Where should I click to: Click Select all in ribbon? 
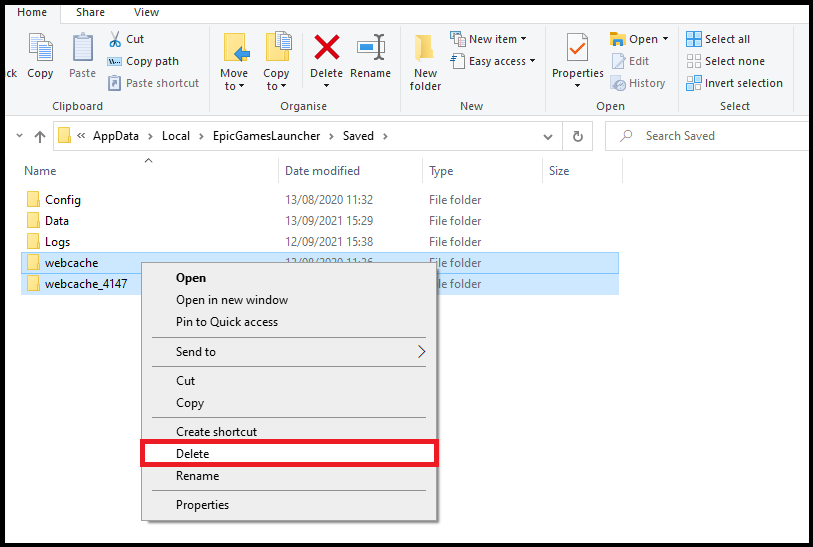coord(717,39)
